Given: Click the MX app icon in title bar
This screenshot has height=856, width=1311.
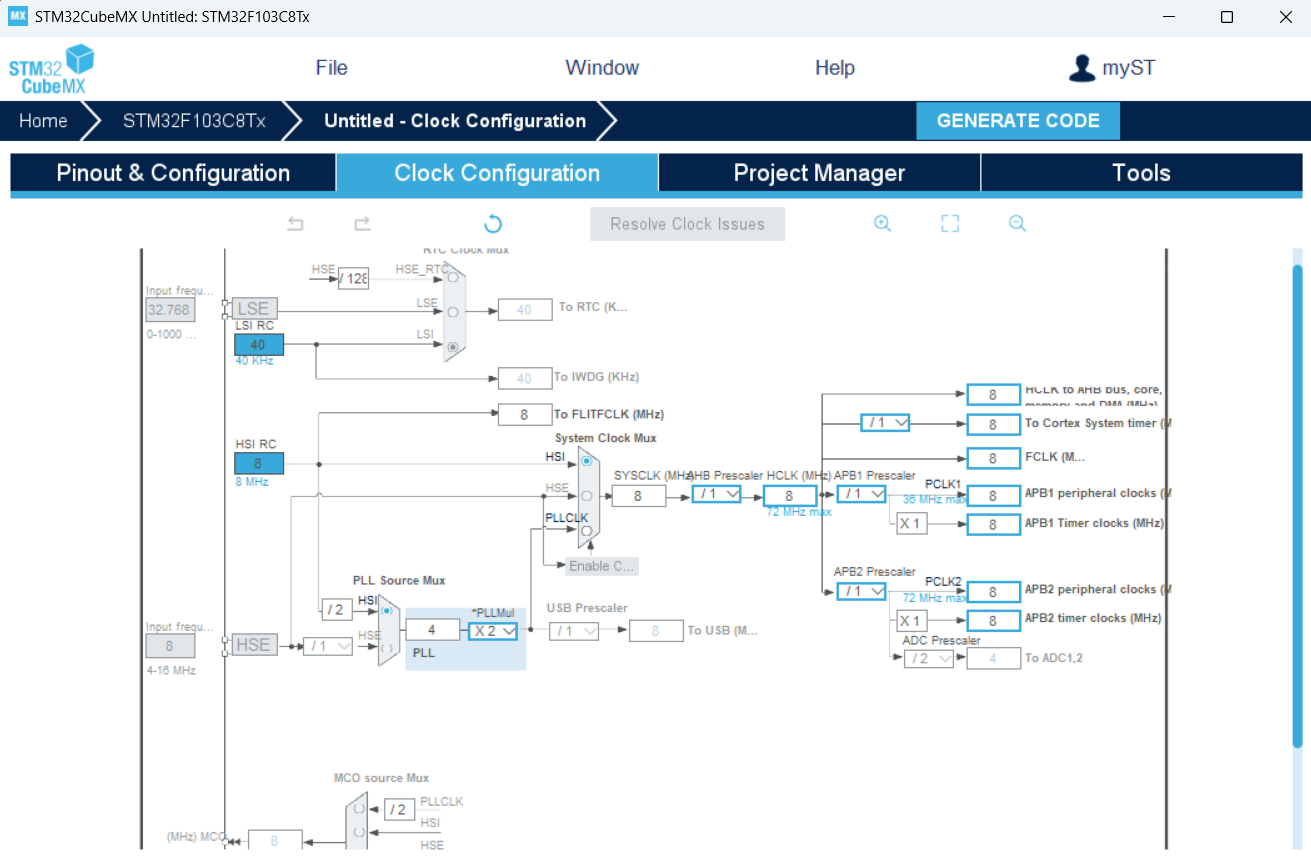Looking at the screenshot, I should (x=17, y=16).
